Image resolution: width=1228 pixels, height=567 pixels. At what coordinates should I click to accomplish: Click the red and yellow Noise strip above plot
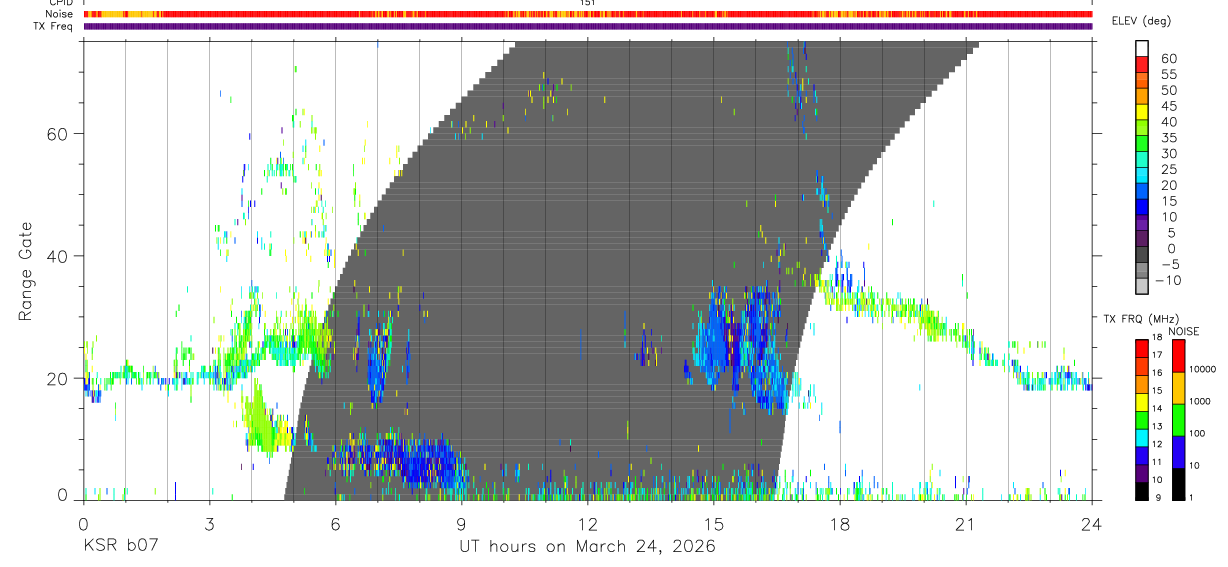pos(588,14)
